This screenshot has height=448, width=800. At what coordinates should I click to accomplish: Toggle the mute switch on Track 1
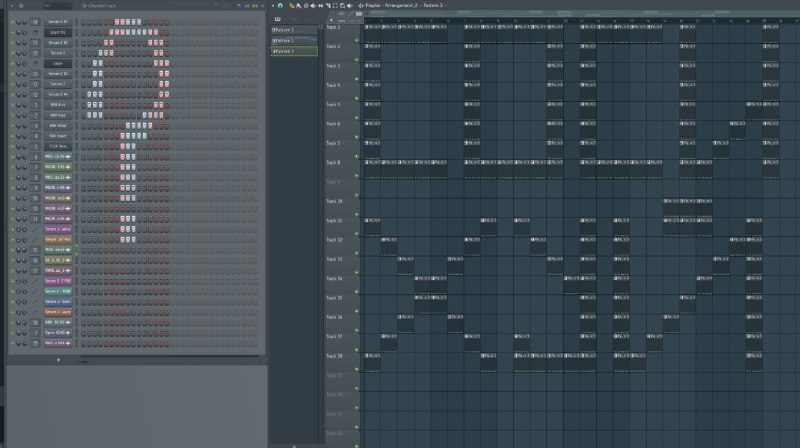357,40
